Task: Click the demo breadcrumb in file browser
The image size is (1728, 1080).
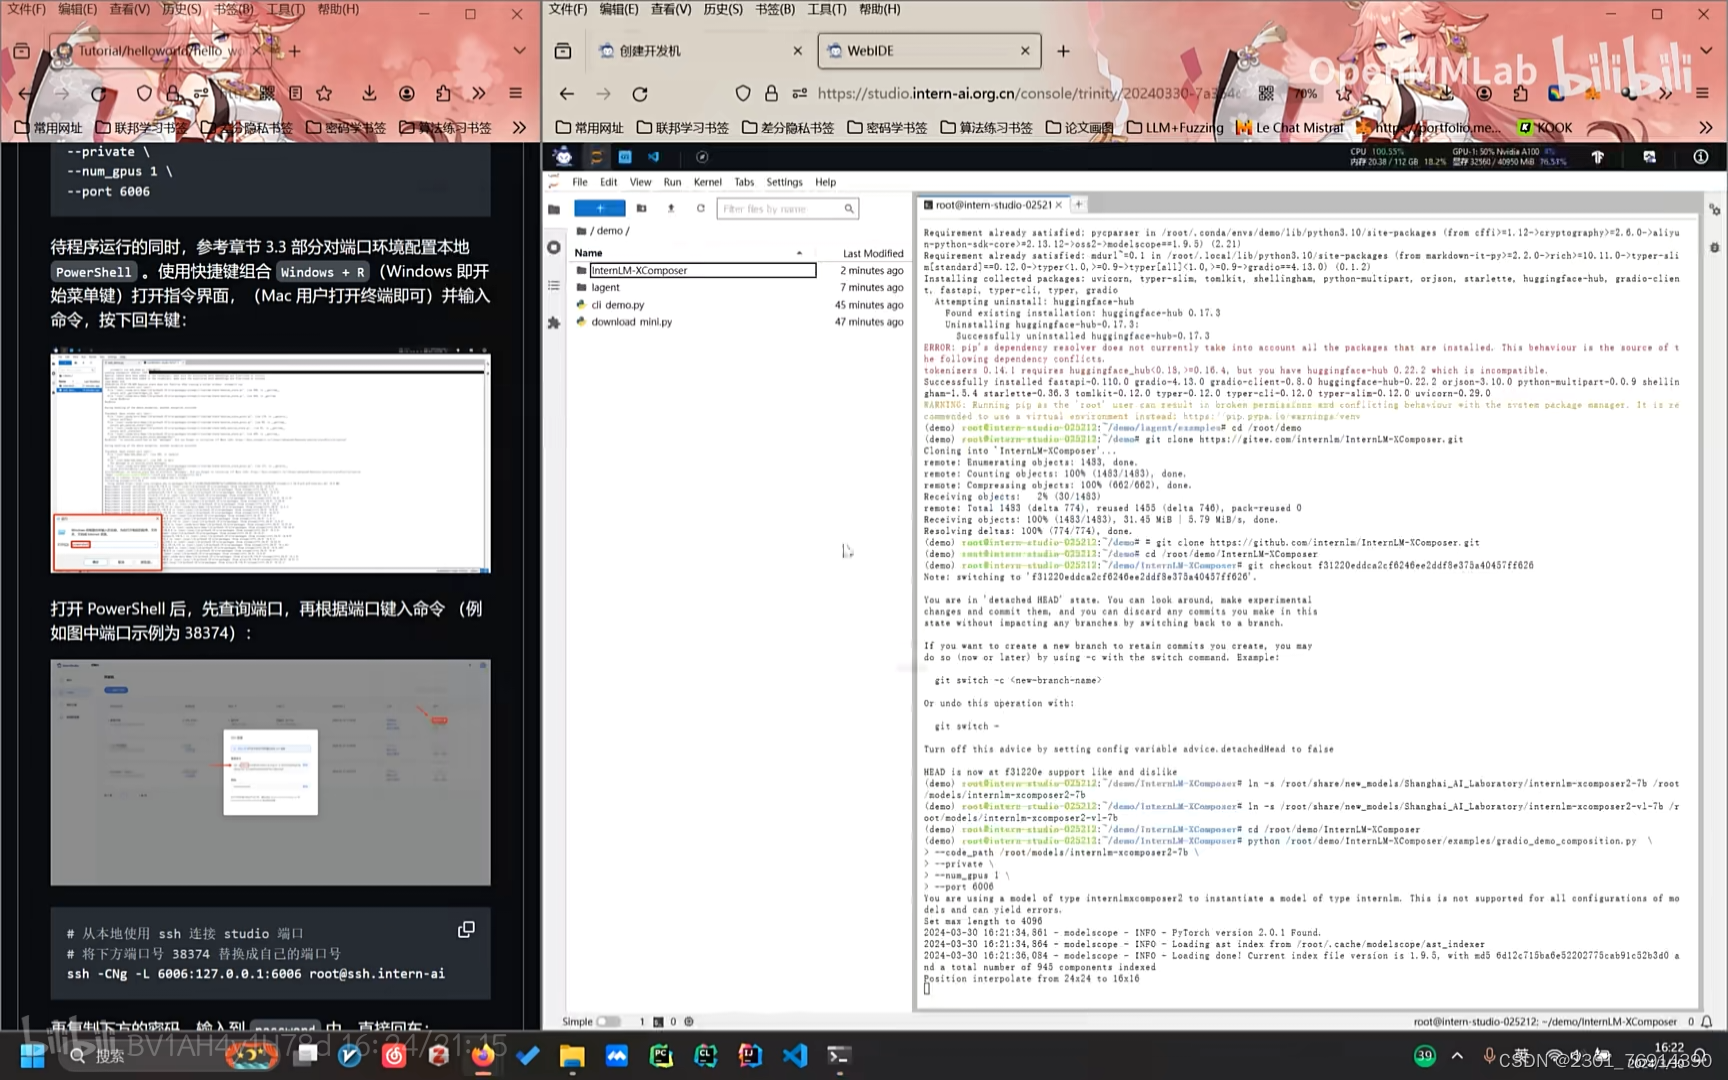Action: (x=609, y=230)
